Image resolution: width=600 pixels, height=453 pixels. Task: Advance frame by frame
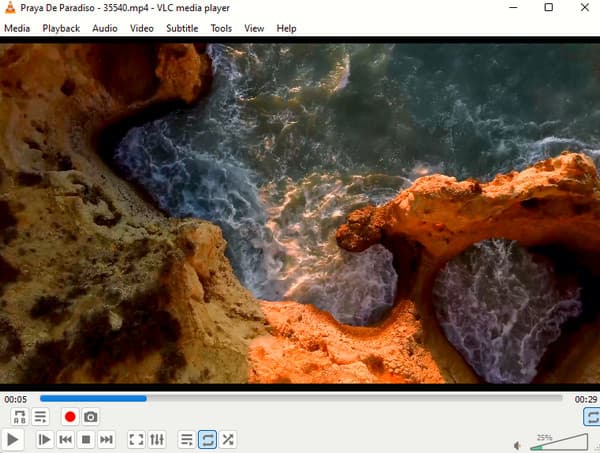click(x=44, y=440)
